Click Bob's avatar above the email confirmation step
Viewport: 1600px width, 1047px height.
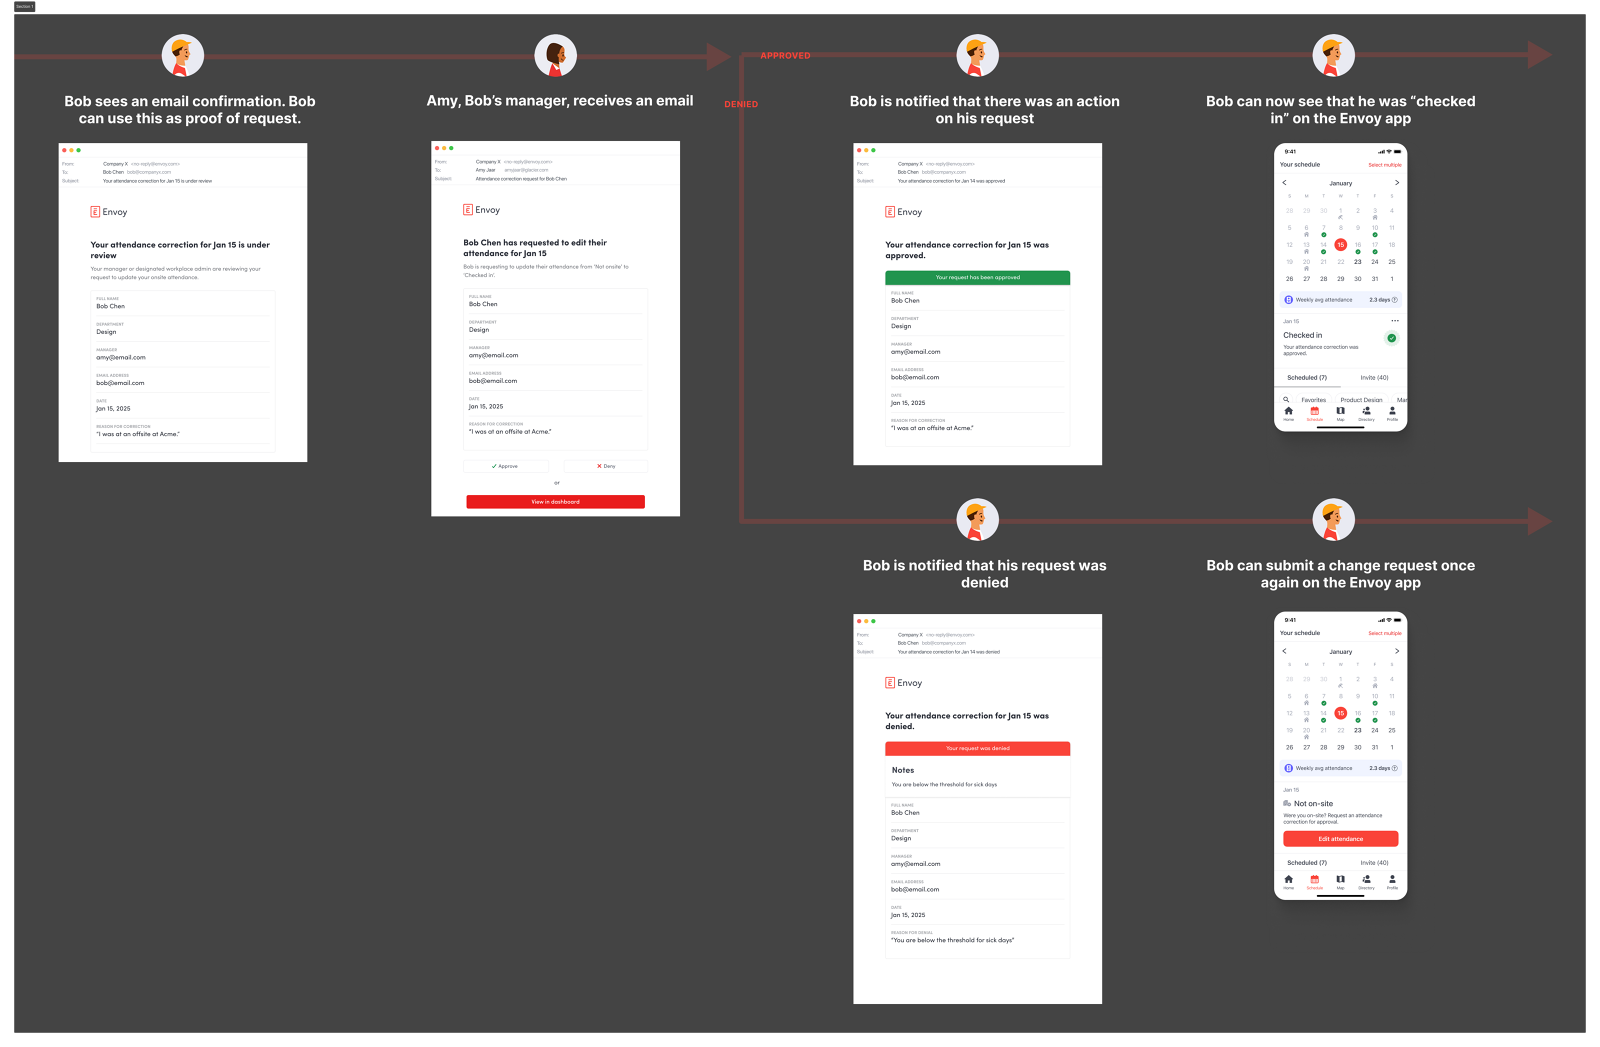point(183,56)
